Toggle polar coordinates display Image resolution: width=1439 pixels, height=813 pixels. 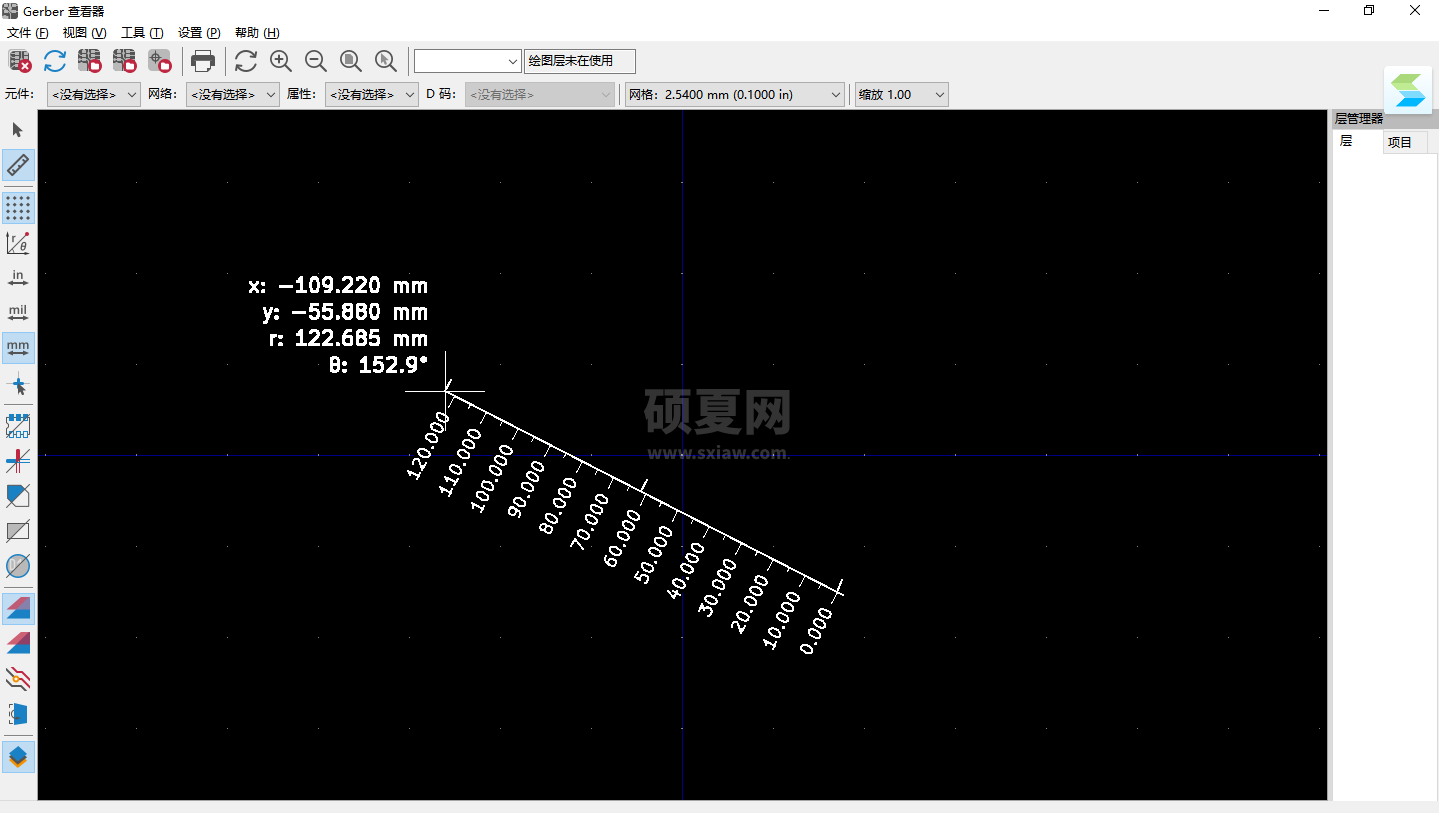coord(18,243)
